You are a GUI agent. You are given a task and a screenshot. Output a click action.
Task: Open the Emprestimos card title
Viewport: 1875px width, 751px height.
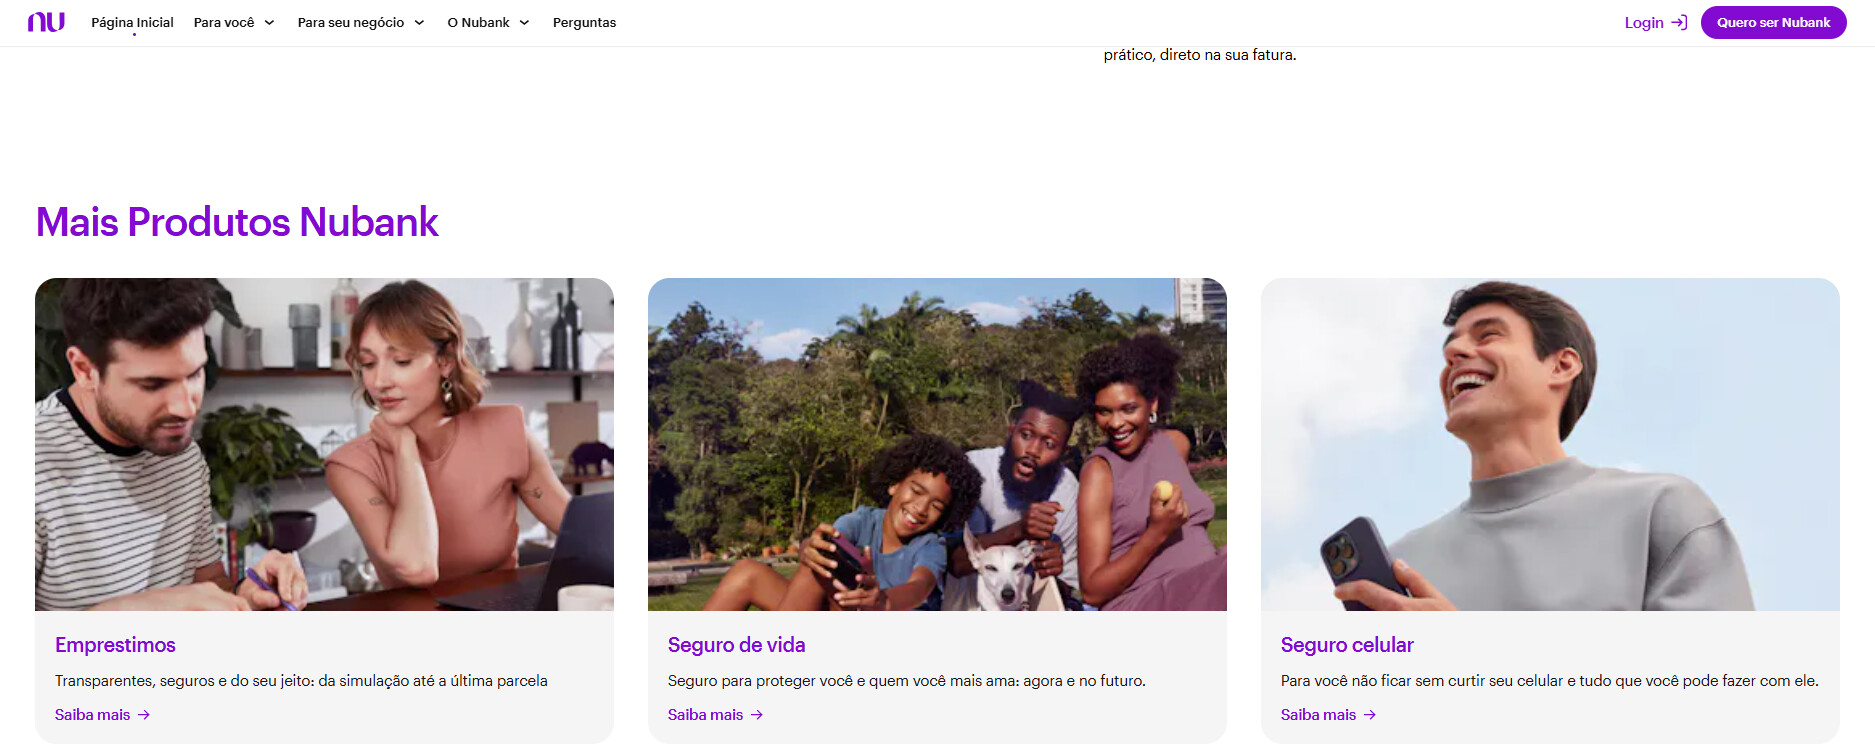point(115,645)
